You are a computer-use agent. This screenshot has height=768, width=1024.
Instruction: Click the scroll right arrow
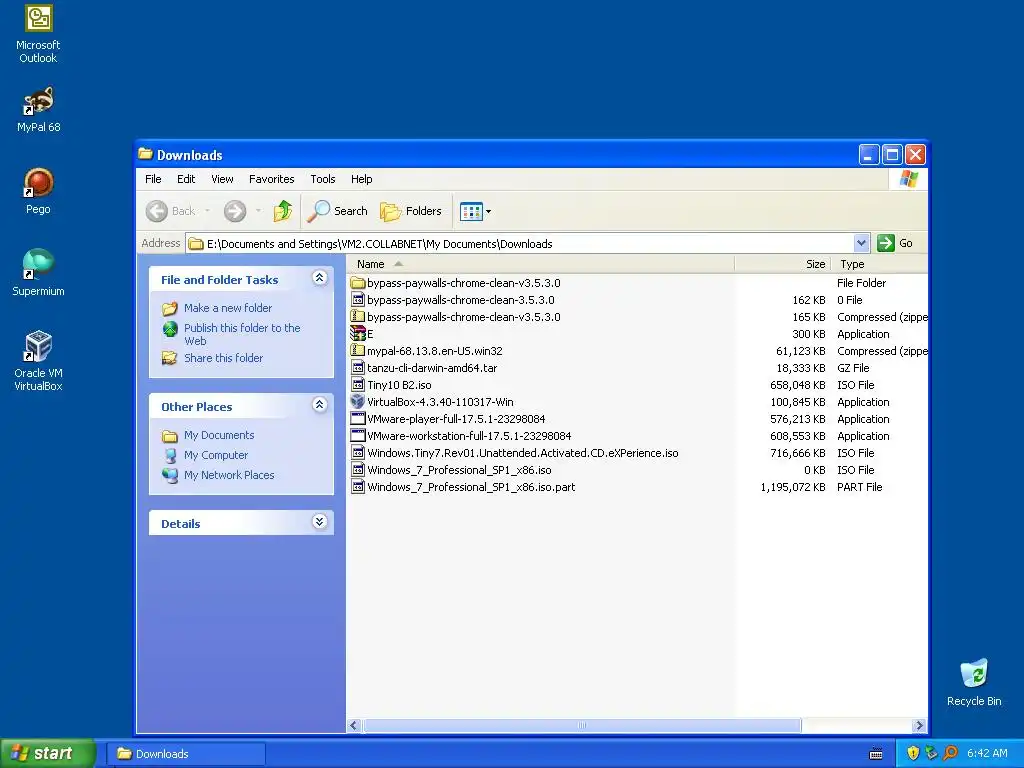(920, 726)
